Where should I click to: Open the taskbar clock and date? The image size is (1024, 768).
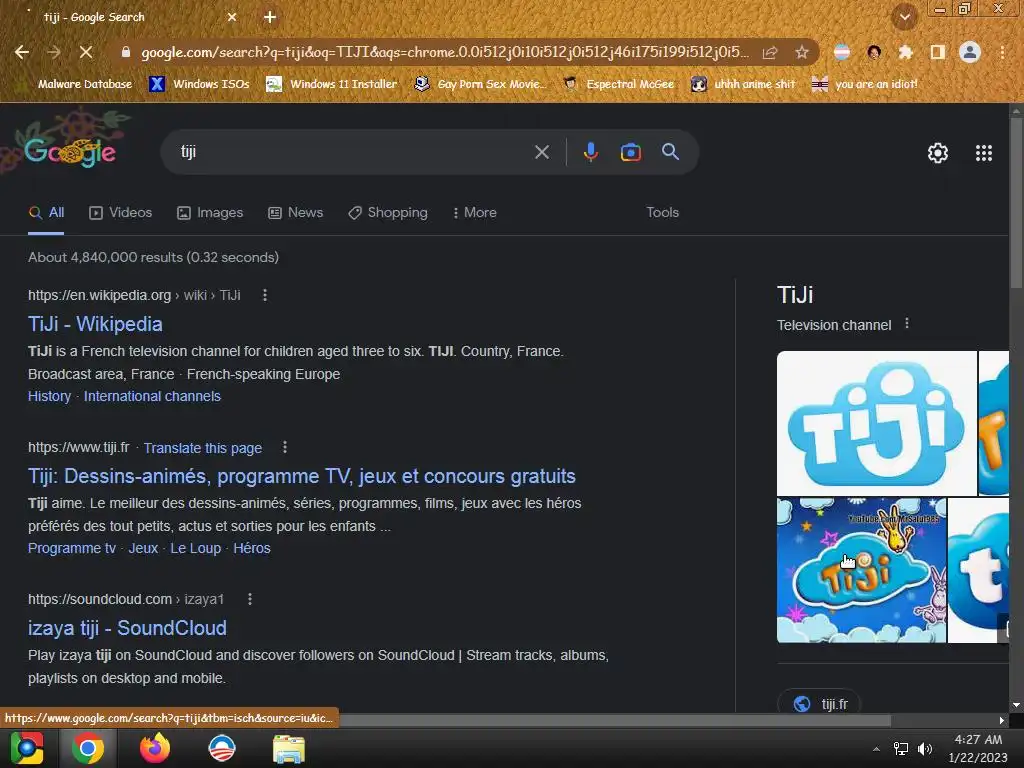(978, 748)
